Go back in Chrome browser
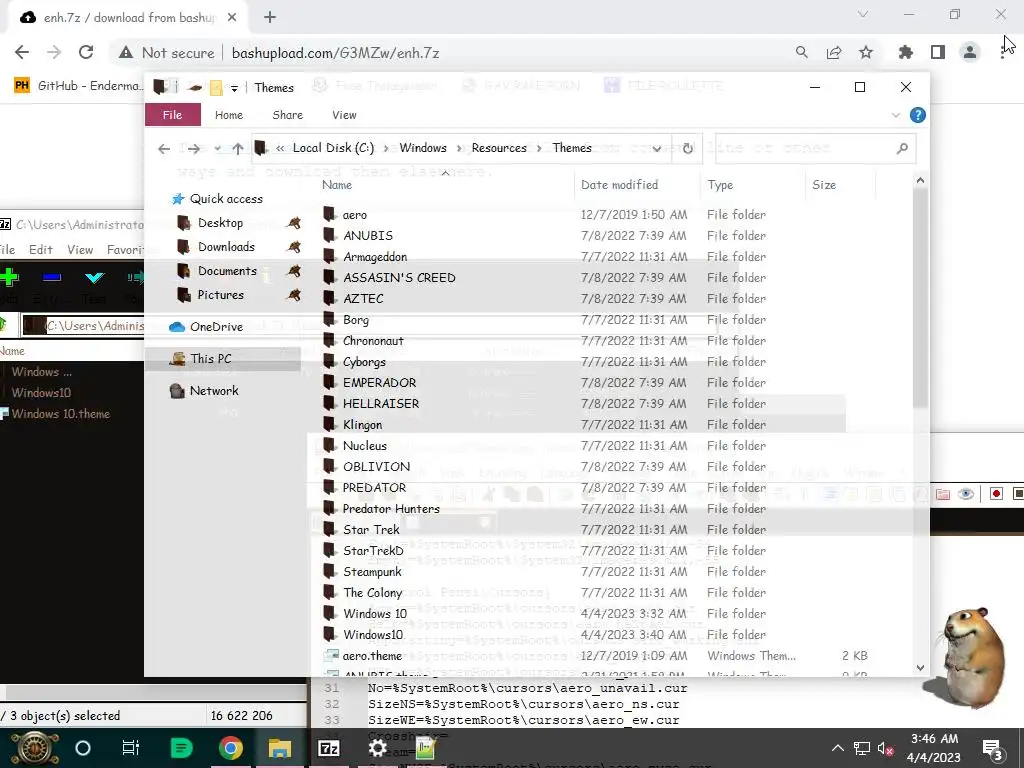 pos(22,52)
